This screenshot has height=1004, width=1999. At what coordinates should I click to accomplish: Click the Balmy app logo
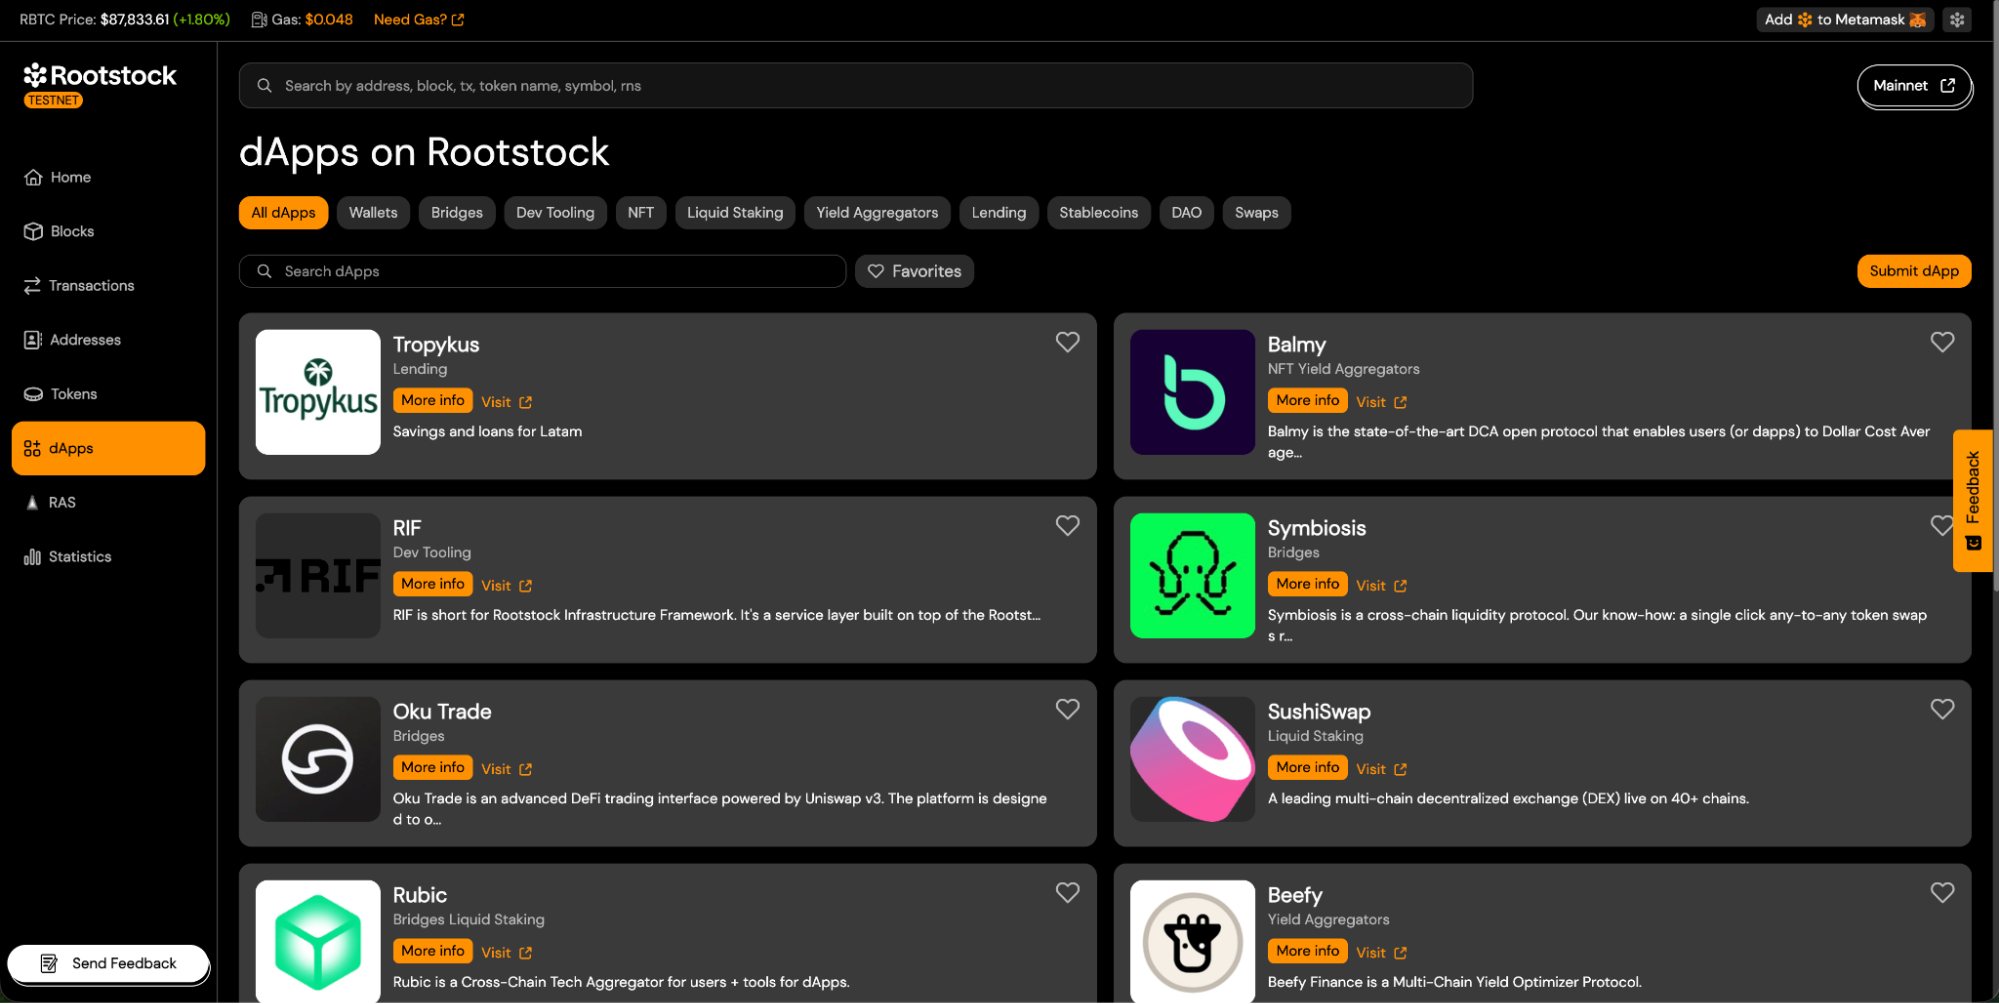[x=1191, y=392]
